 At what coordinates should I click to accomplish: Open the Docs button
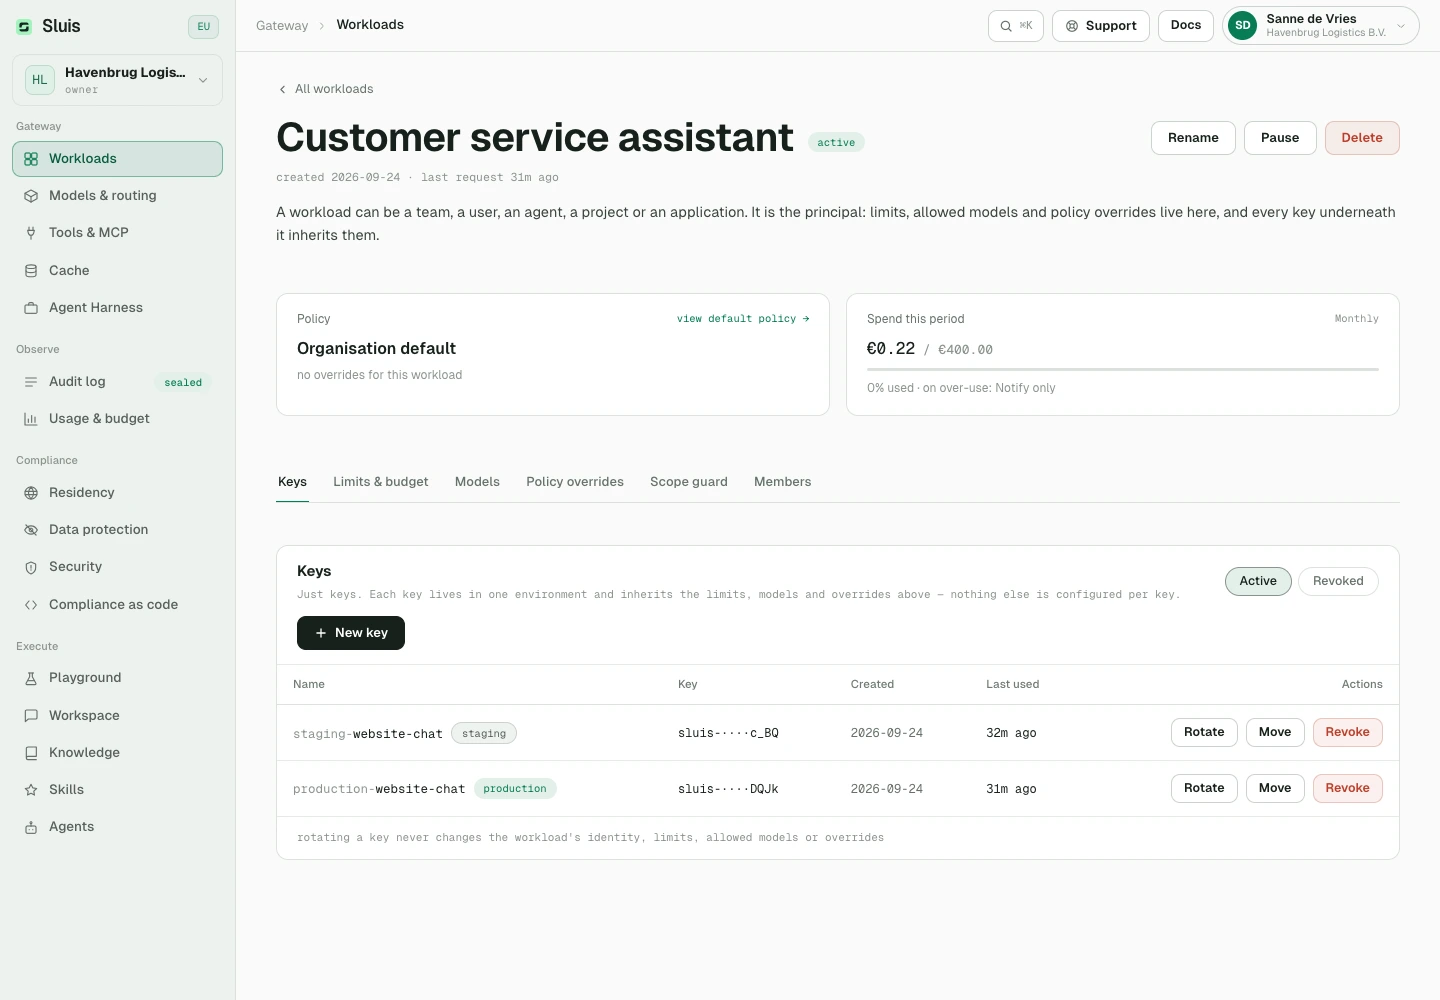point(1186,26)
